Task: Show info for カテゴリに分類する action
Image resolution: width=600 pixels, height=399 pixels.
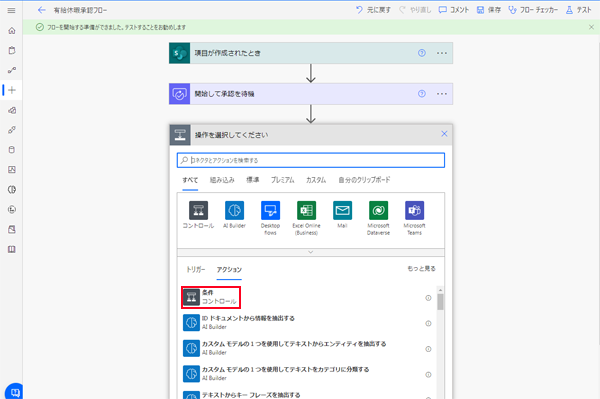Action: click(x=428, y=375)
